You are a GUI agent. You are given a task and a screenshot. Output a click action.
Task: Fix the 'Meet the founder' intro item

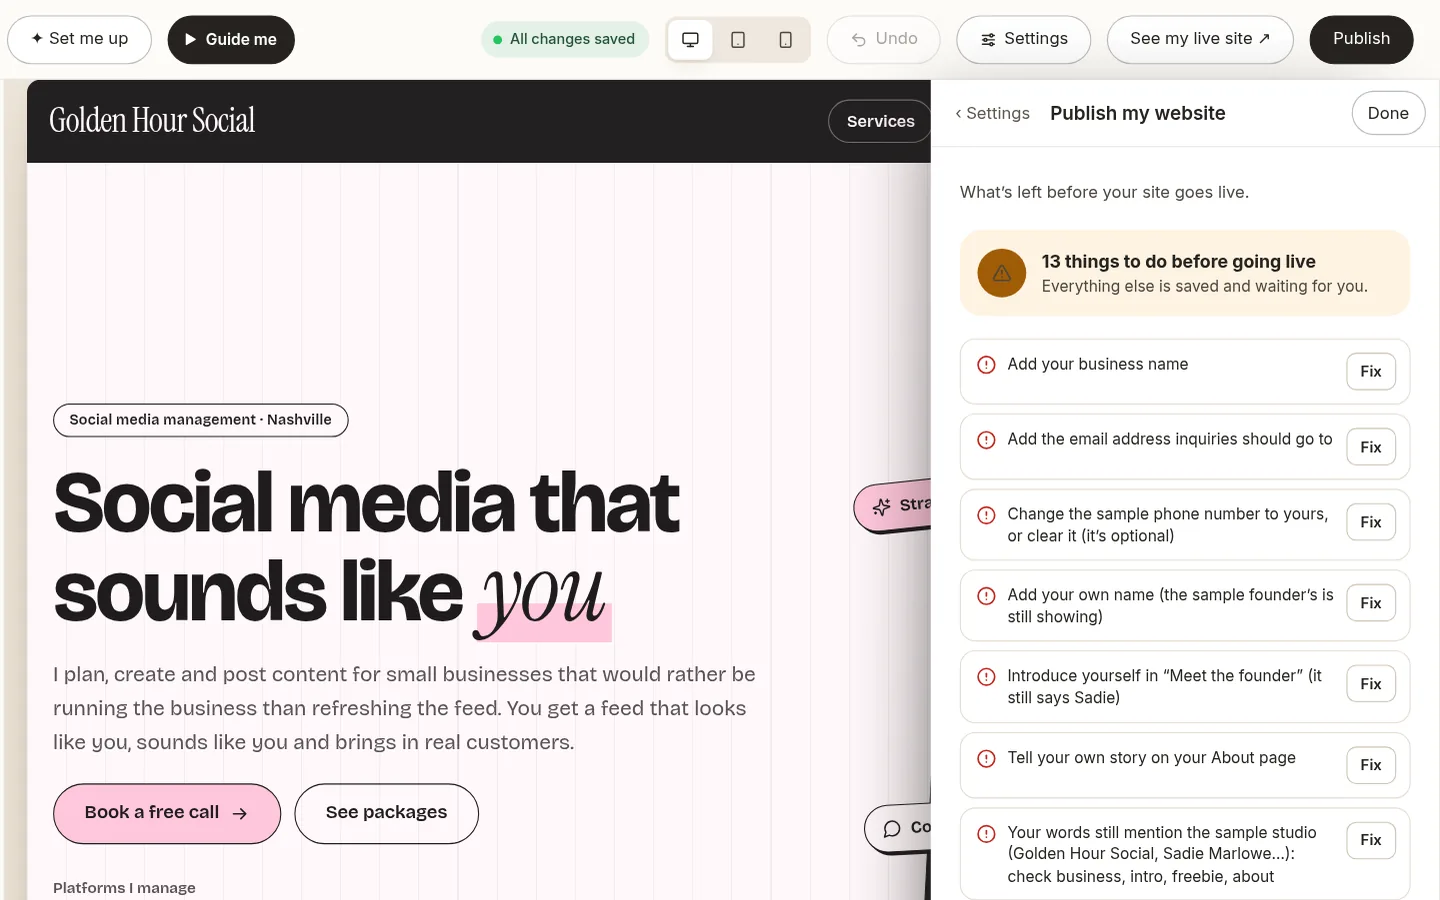tap(1371, 684)
